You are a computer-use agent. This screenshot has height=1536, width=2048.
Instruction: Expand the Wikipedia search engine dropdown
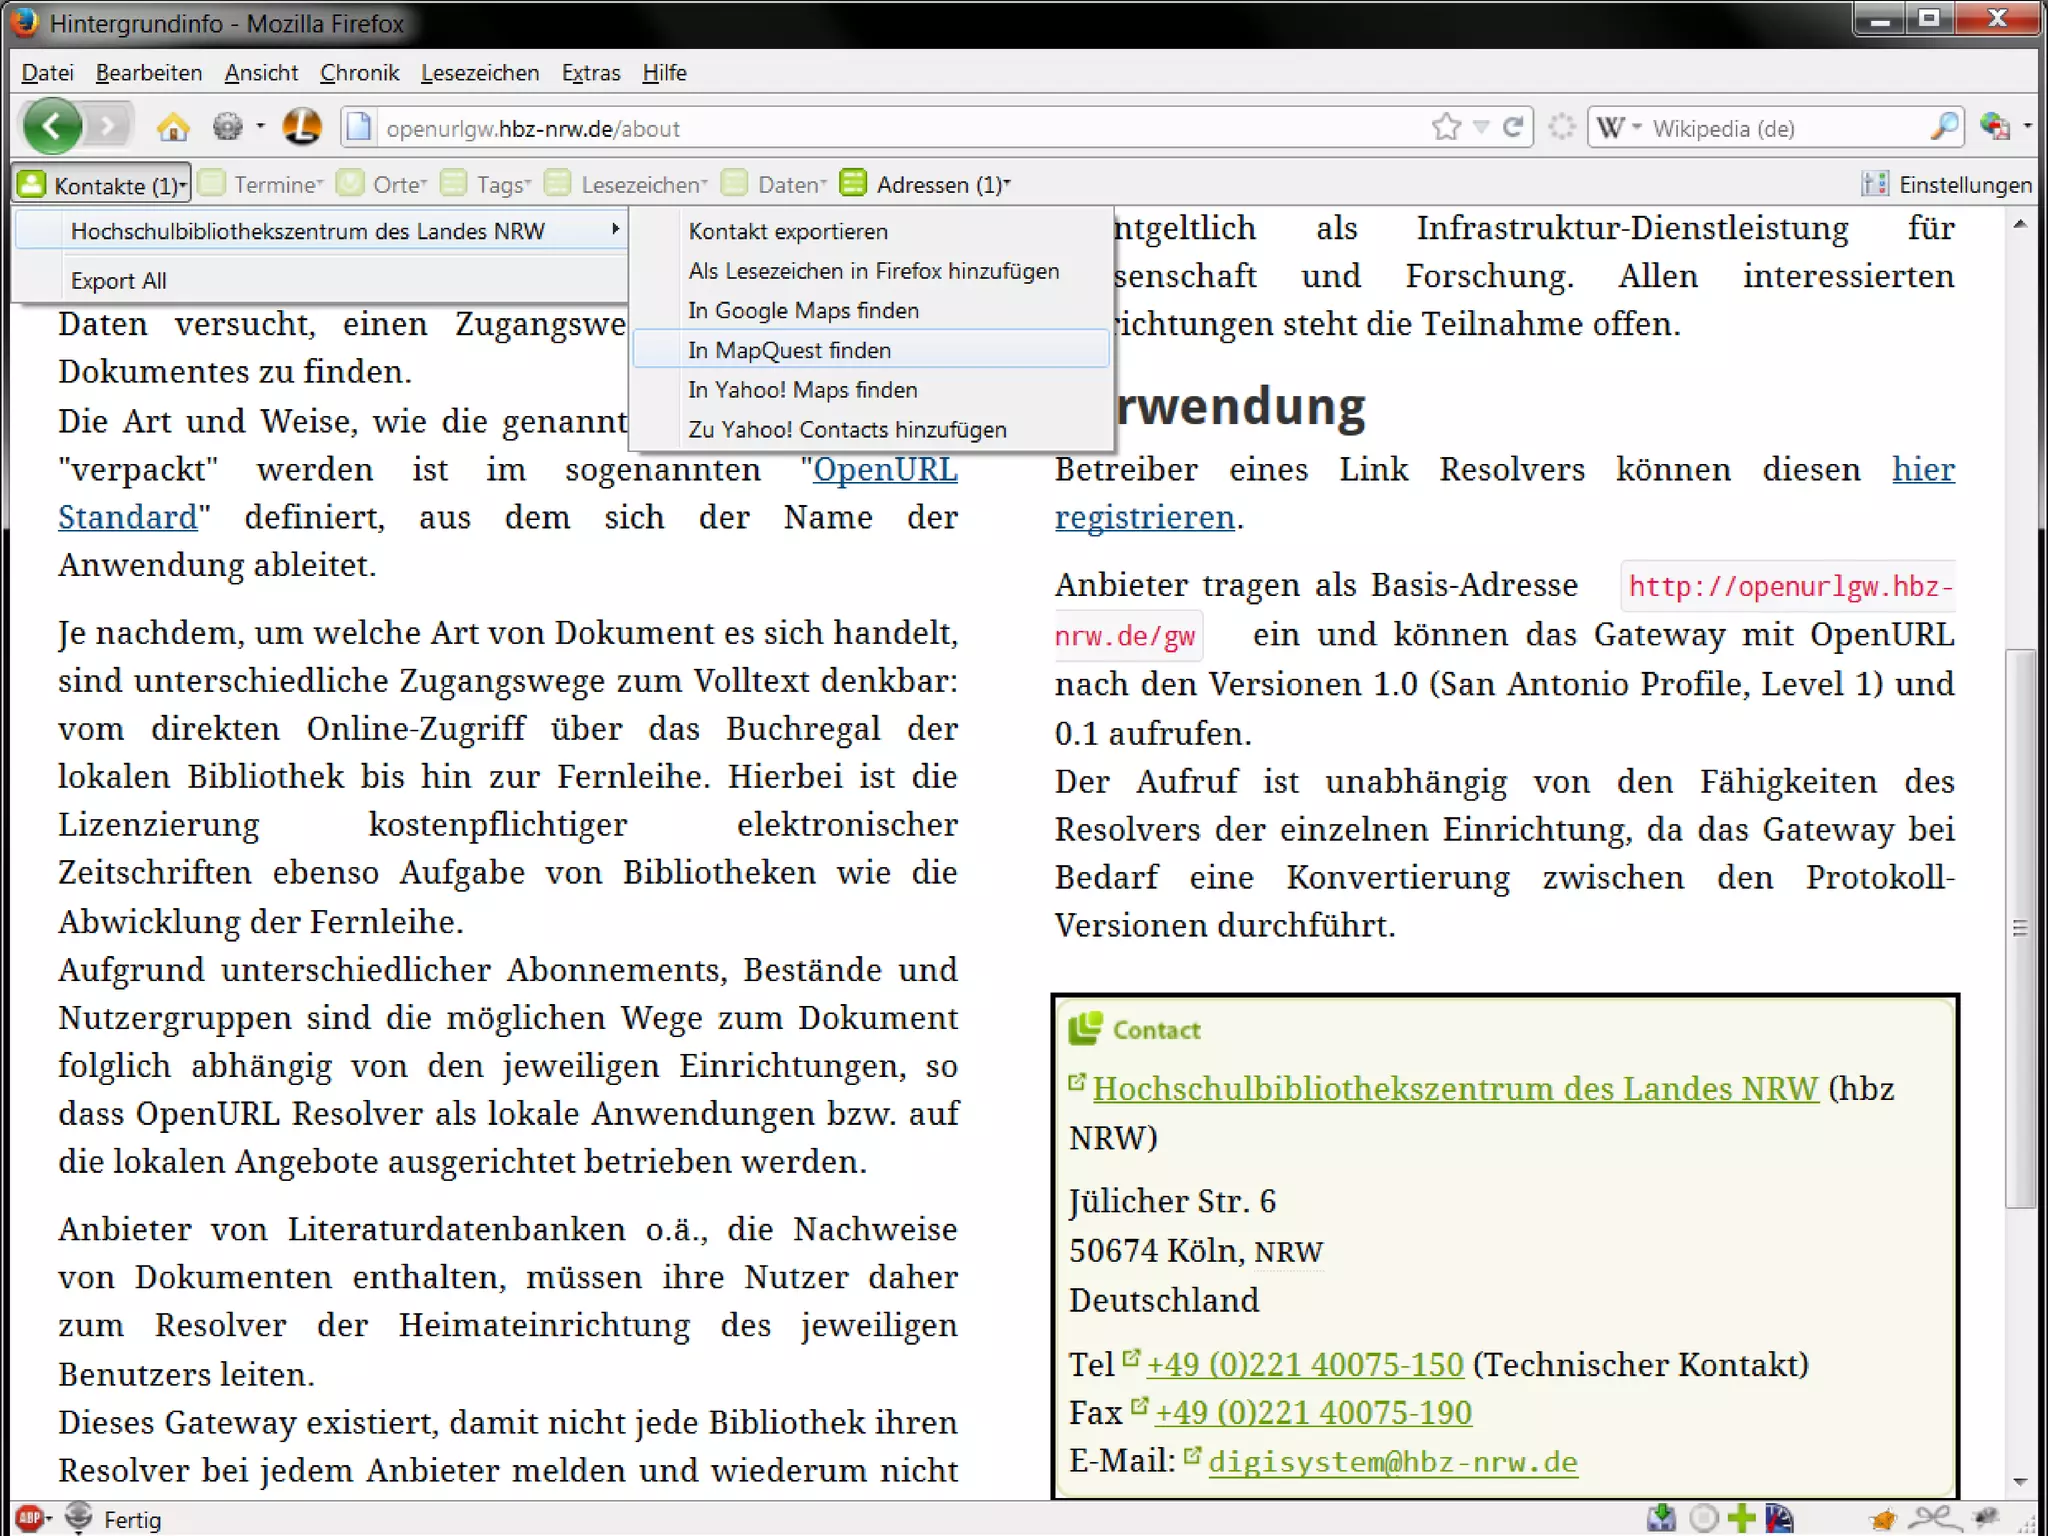point(1620,128)
